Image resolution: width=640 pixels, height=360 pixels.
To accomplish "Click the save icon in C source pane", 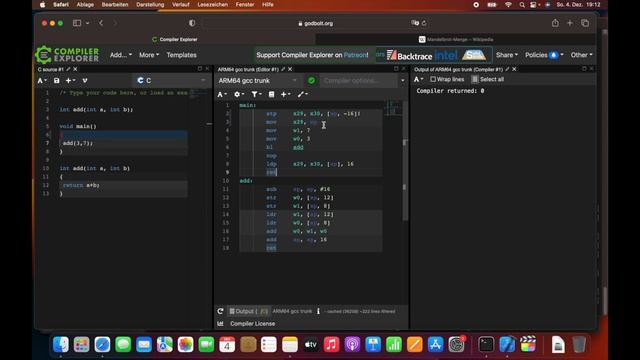I will tap(57, 81).
